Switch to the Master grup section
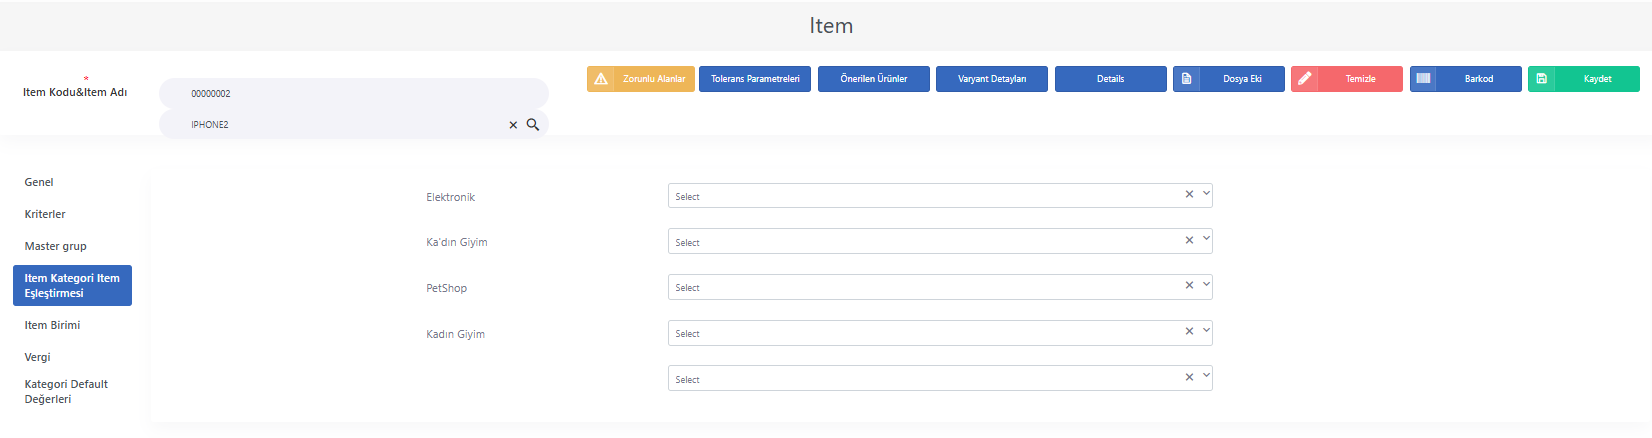 click(55, 246)
